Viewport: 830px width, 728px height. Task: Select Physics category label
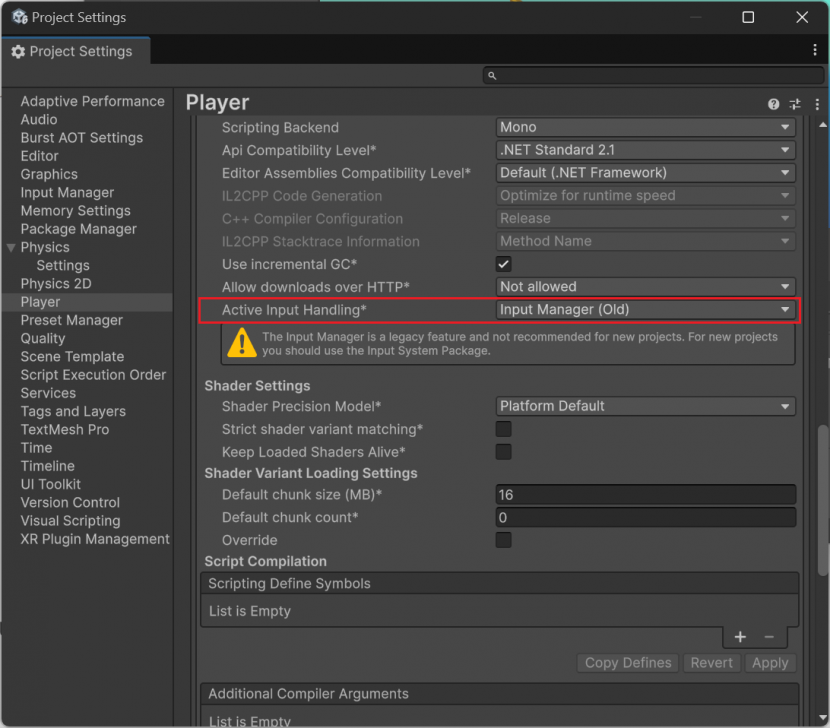[45, 247]
